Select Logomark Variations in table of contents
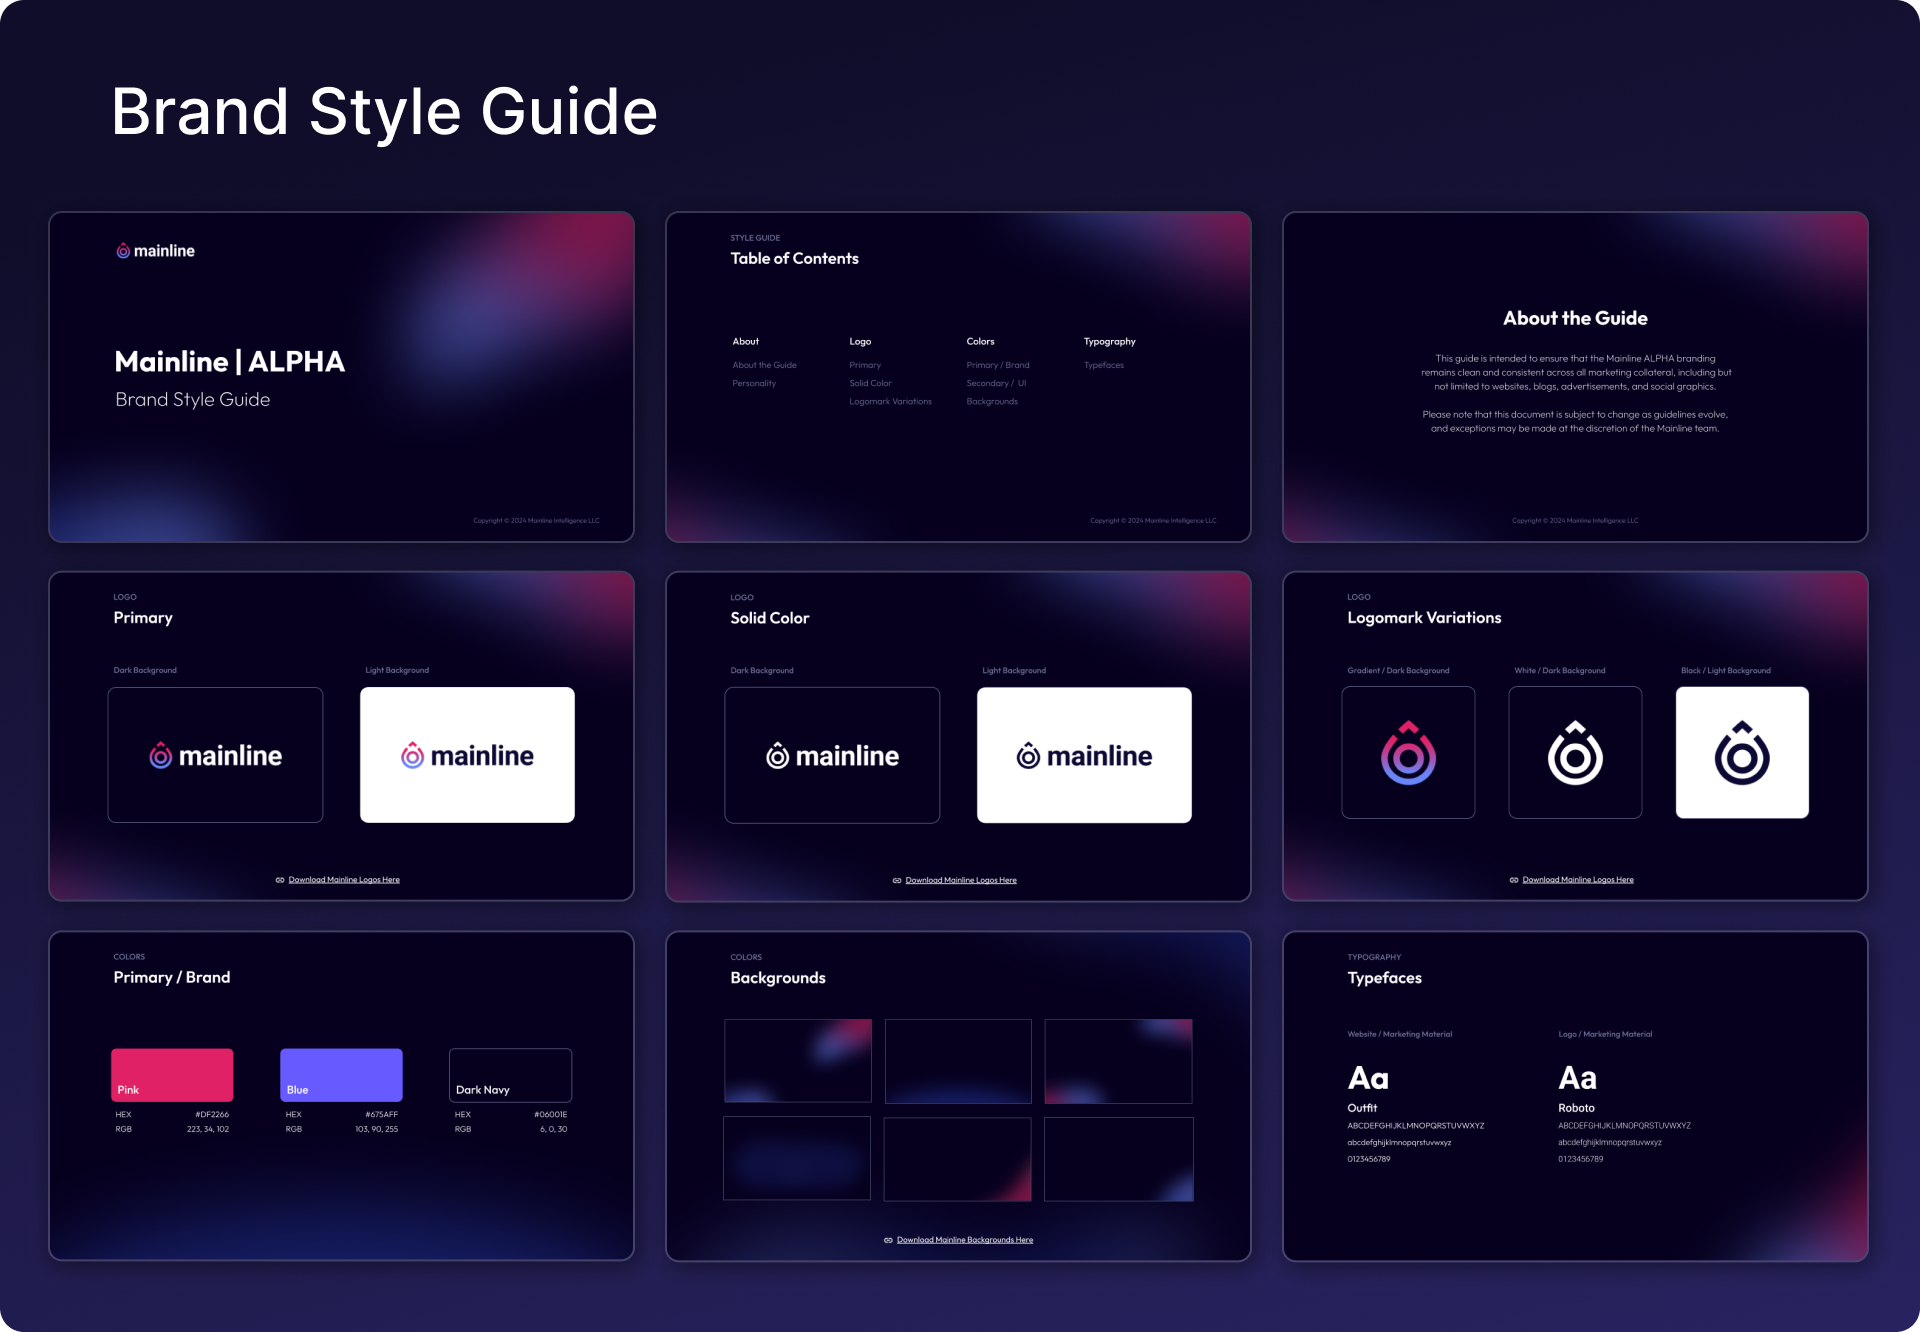1920x1332 pixels. tap(890, 401)
